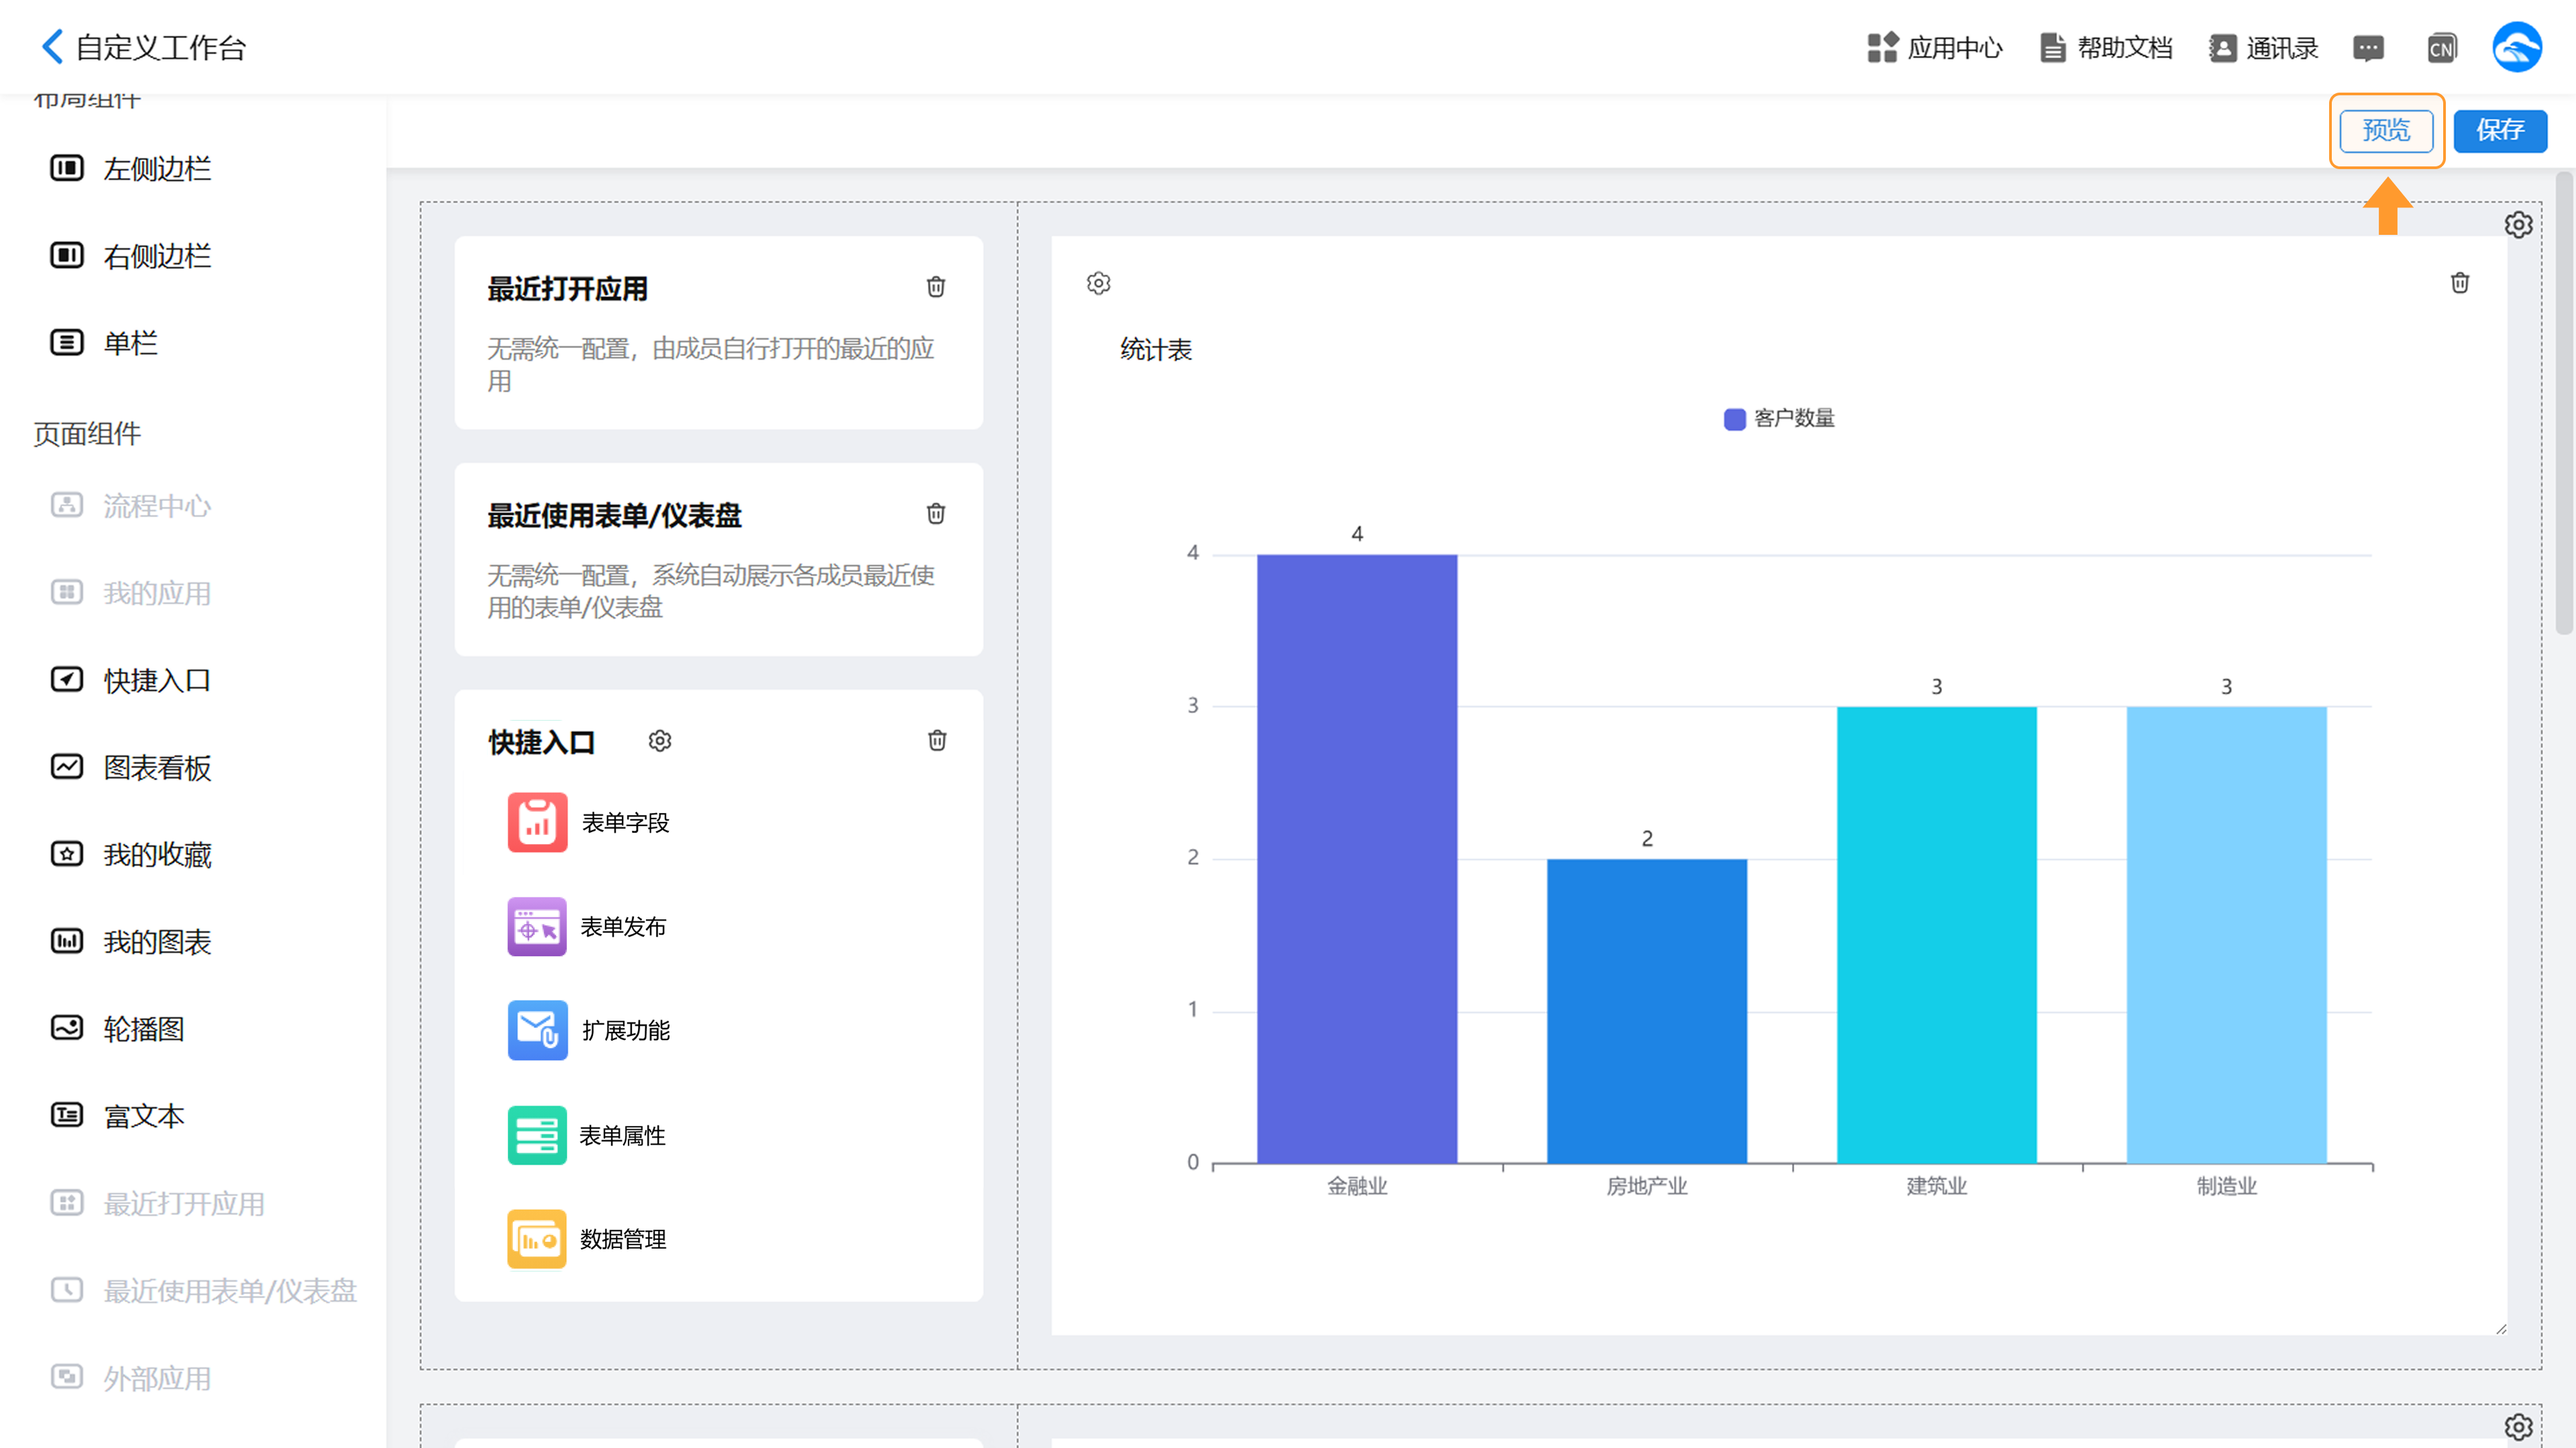Click the chart widget's resize handle corner
Image resolution: width=2576 pixels, height=1448 pixels.
point(2501,1329)
